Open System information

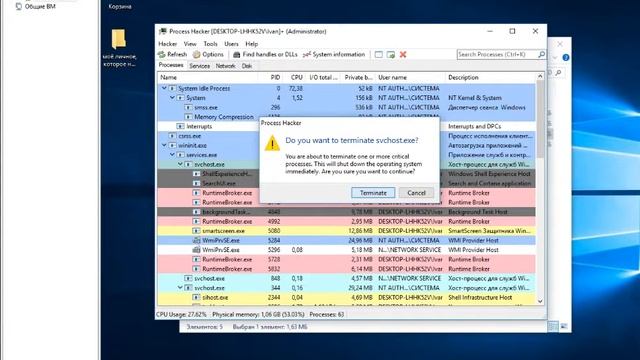tap(333, 54)
